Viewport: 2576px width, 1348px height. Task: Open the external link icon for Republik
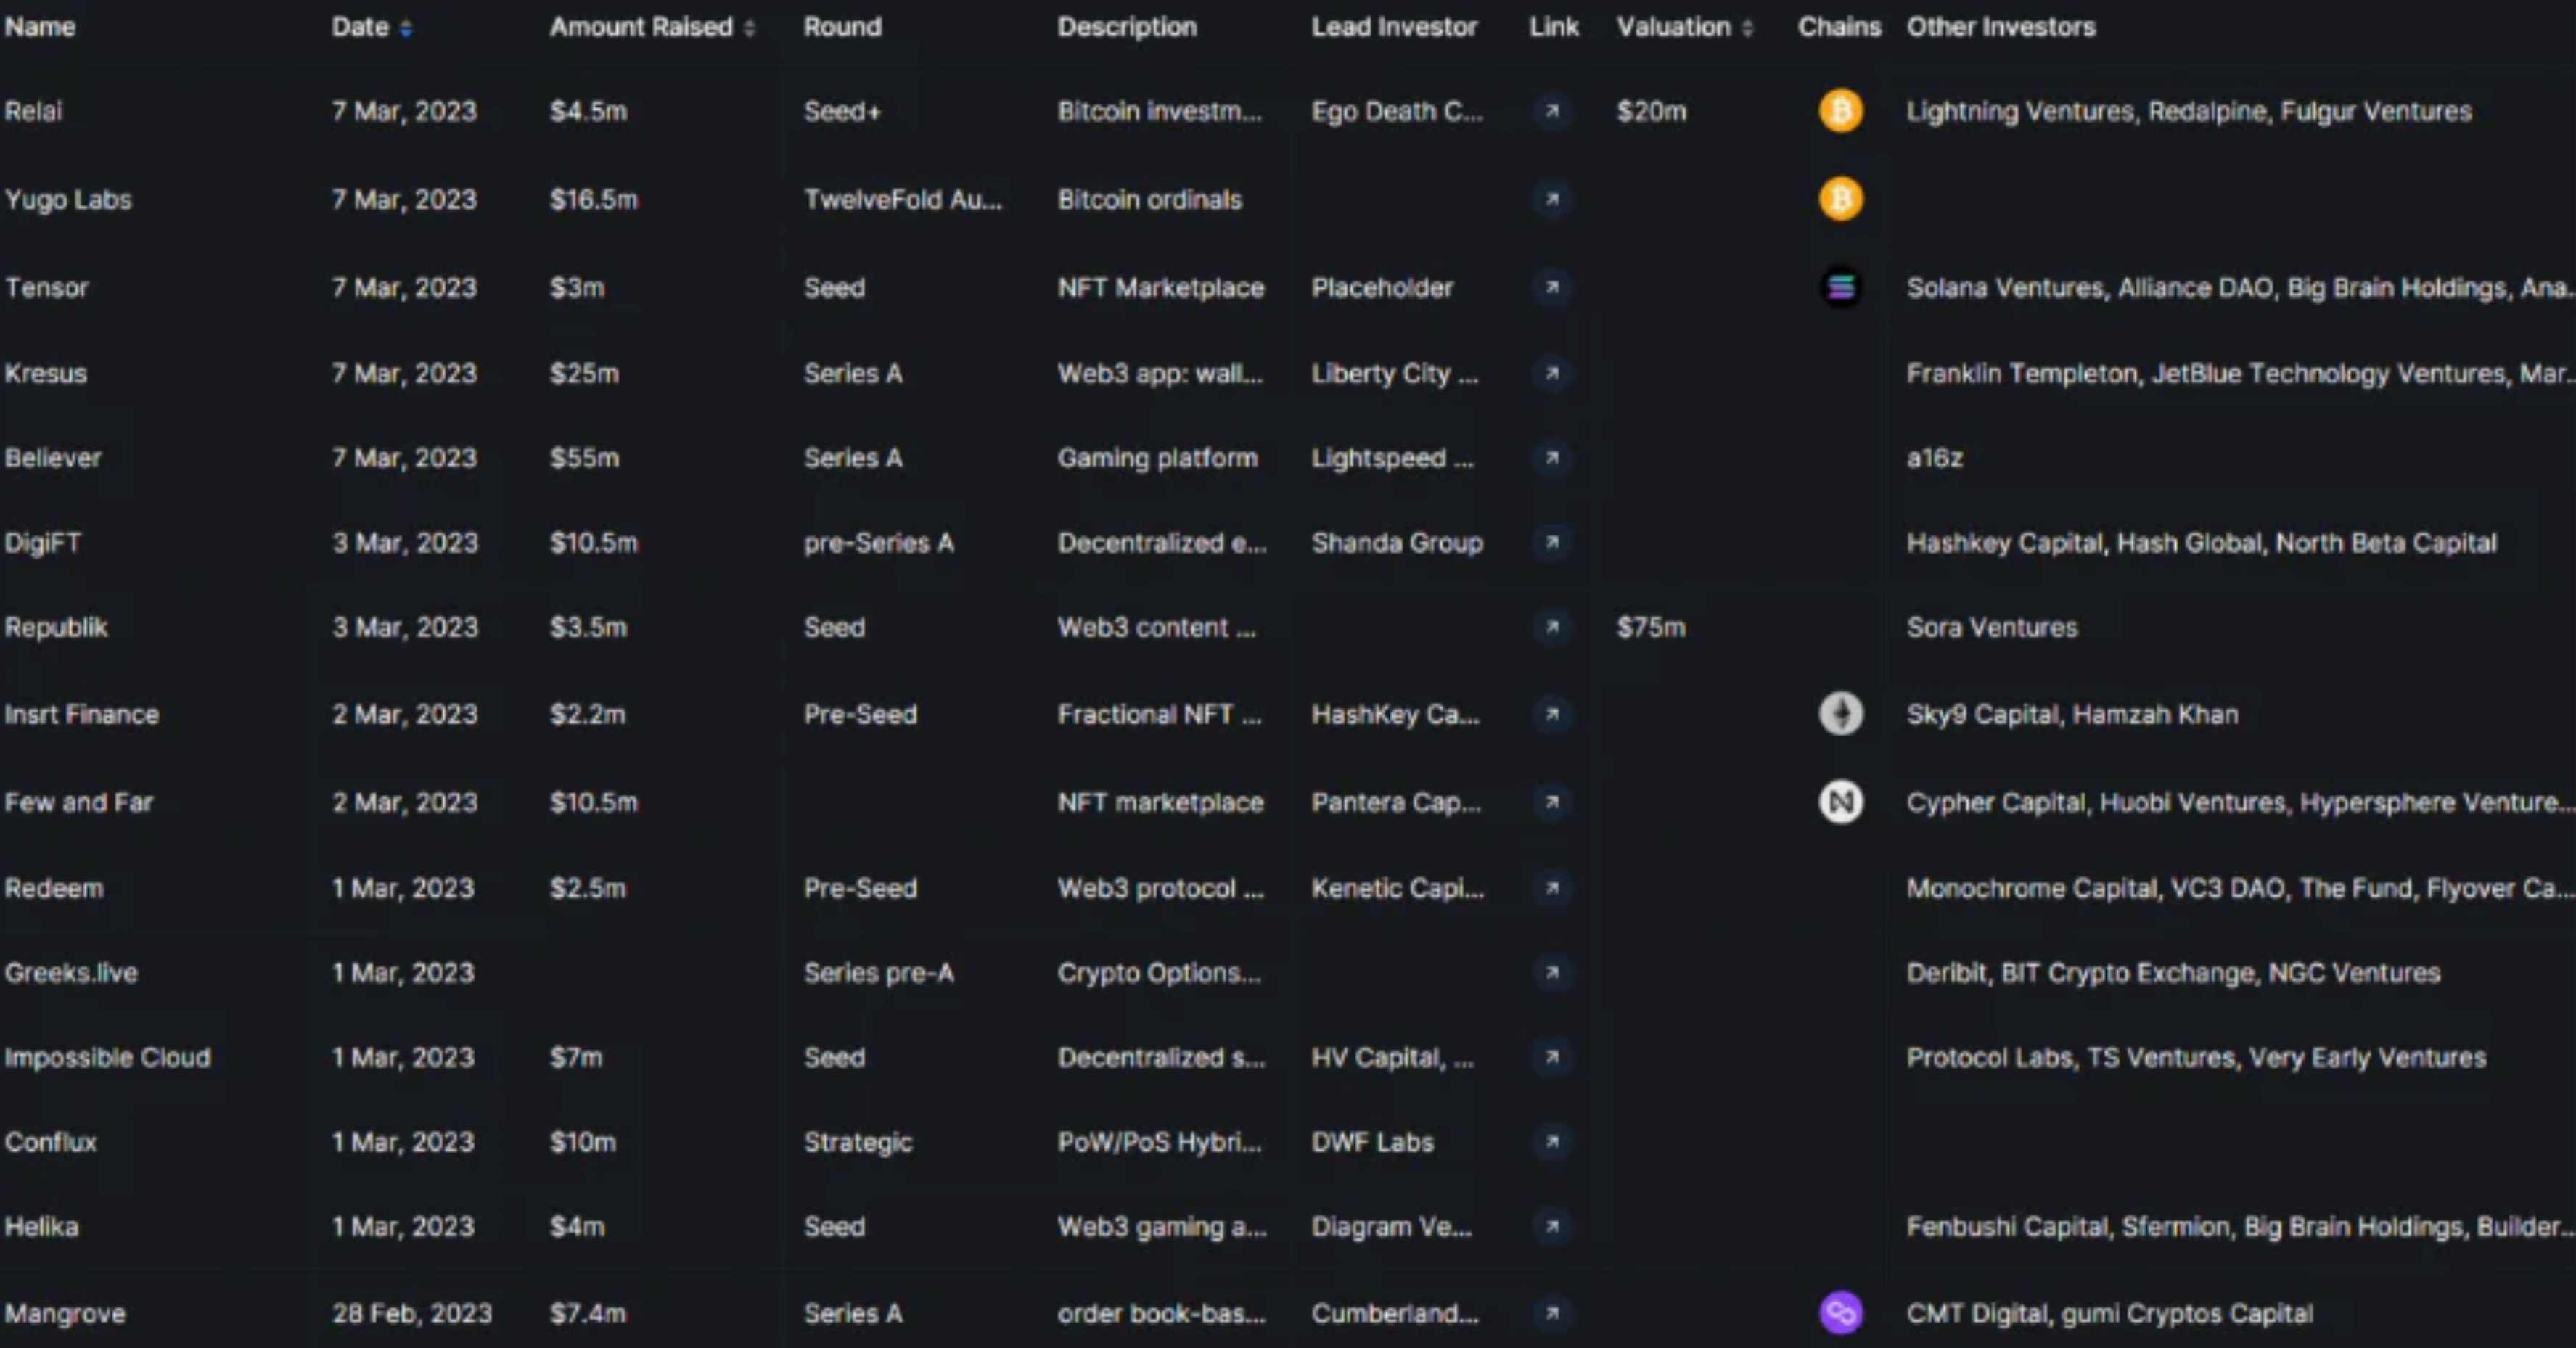pyautogui.click(x=1552, y=627)
